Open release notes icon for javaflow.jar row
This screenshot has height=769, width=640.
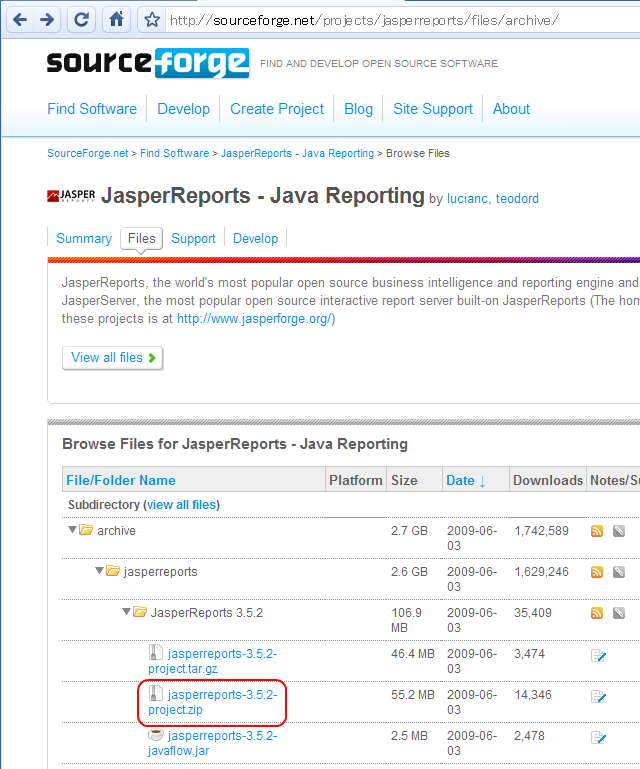[599, 738]
